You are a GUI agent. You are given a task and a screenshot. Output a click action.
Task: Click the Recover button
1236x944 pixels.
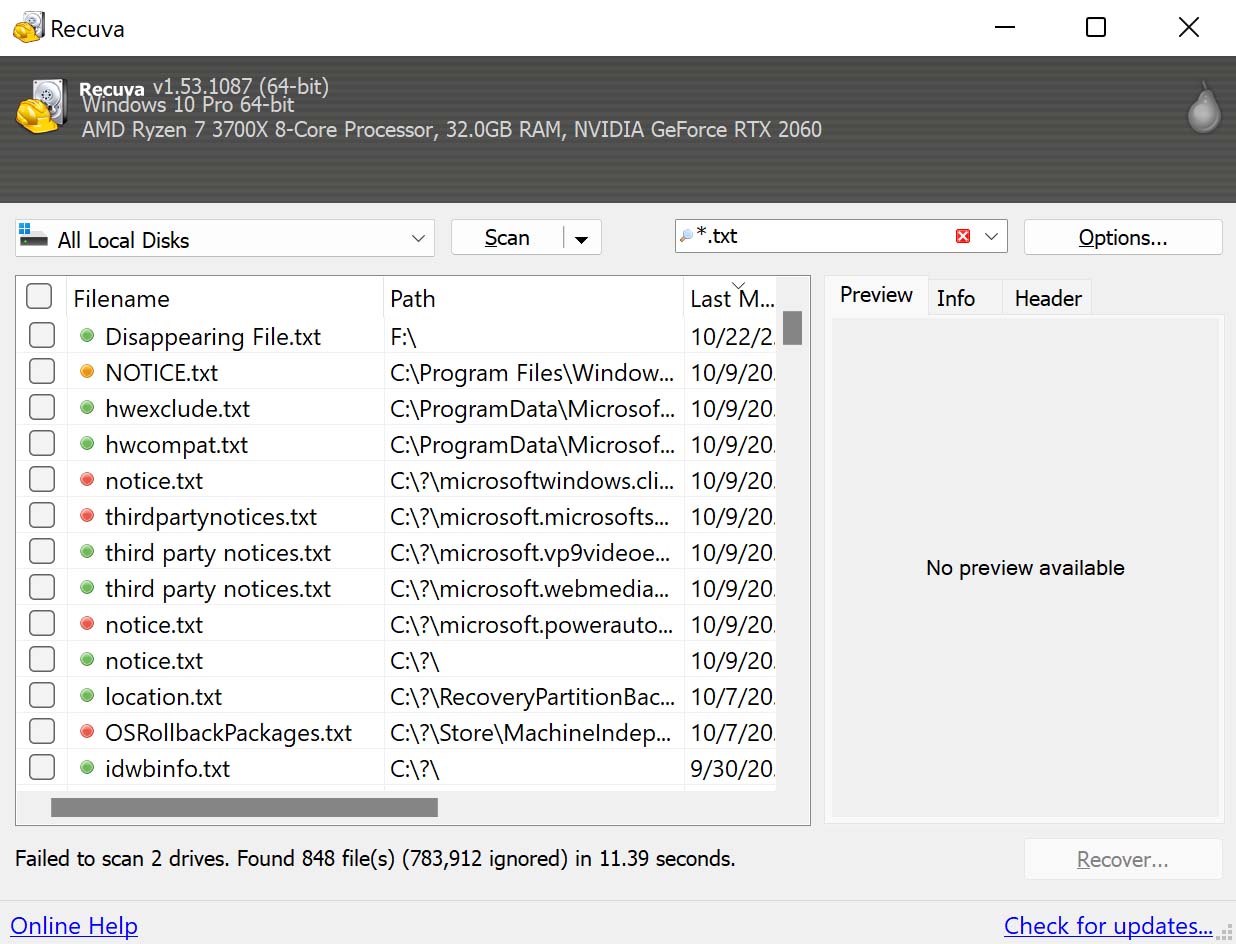1123,859
